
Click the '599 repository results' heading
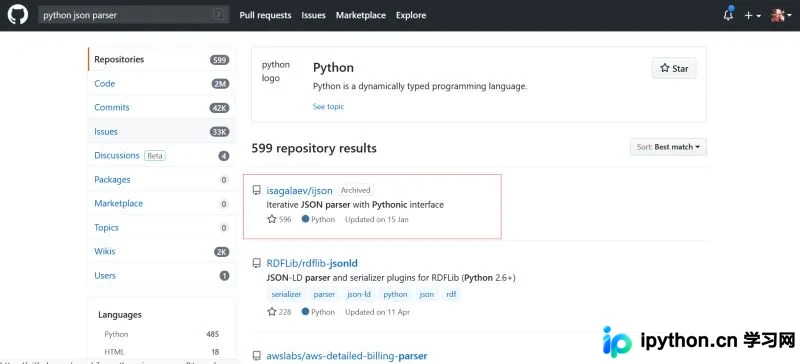(314, 149)
